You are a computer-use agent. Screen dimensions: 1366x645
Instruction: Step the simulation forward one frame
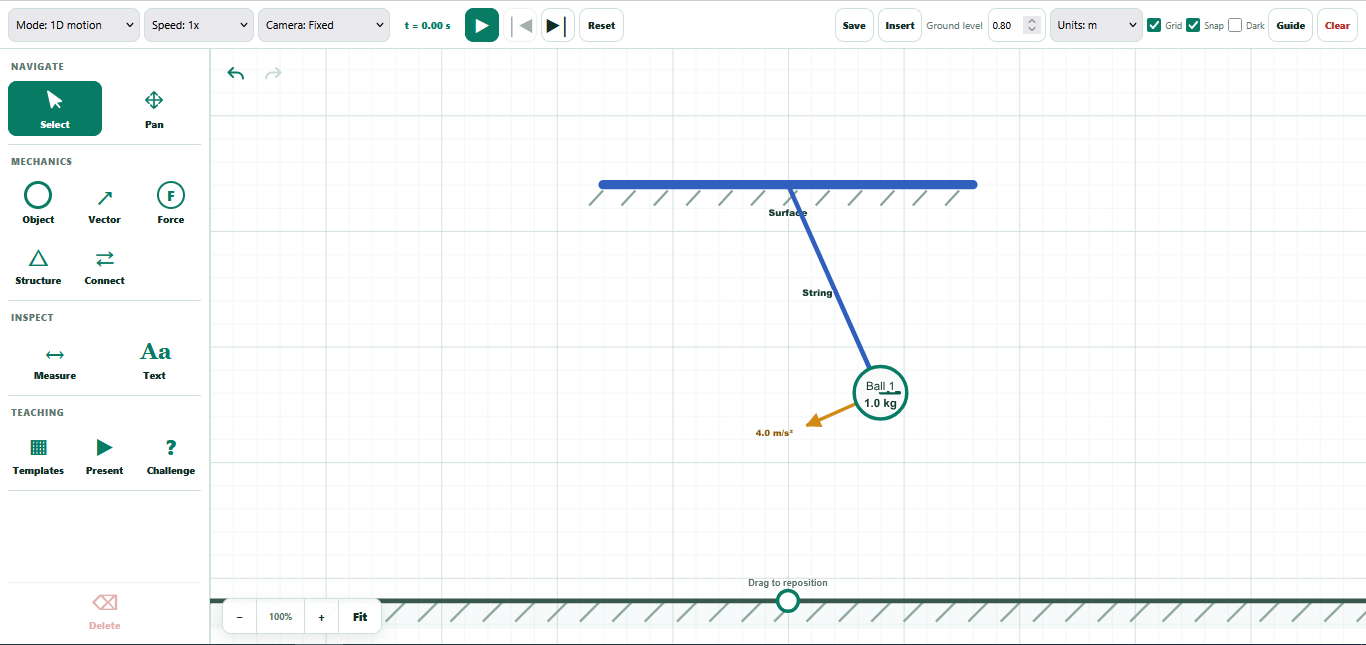[x=557, y=25]
